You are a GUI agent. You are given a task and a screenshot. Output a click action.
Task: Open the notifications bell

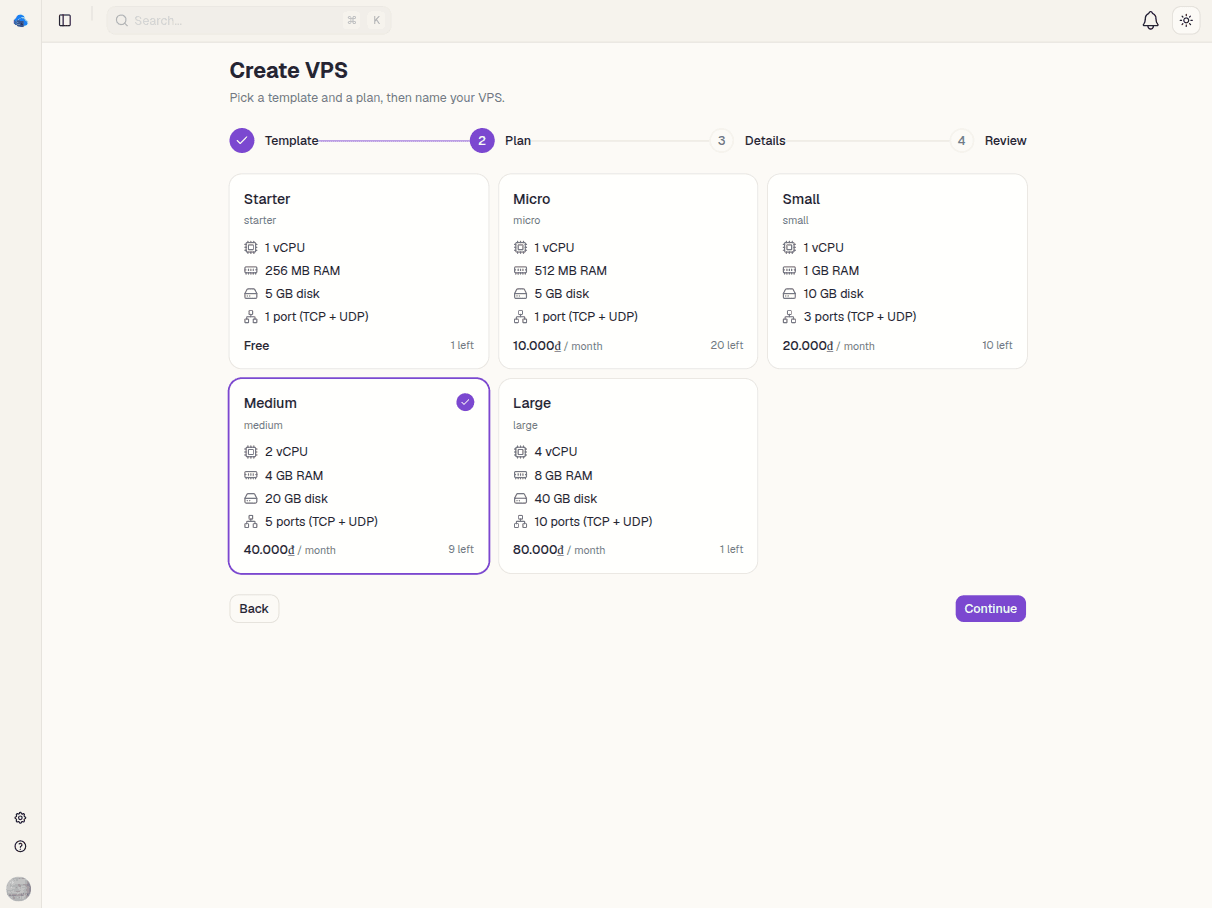[x=1150, y=20]
